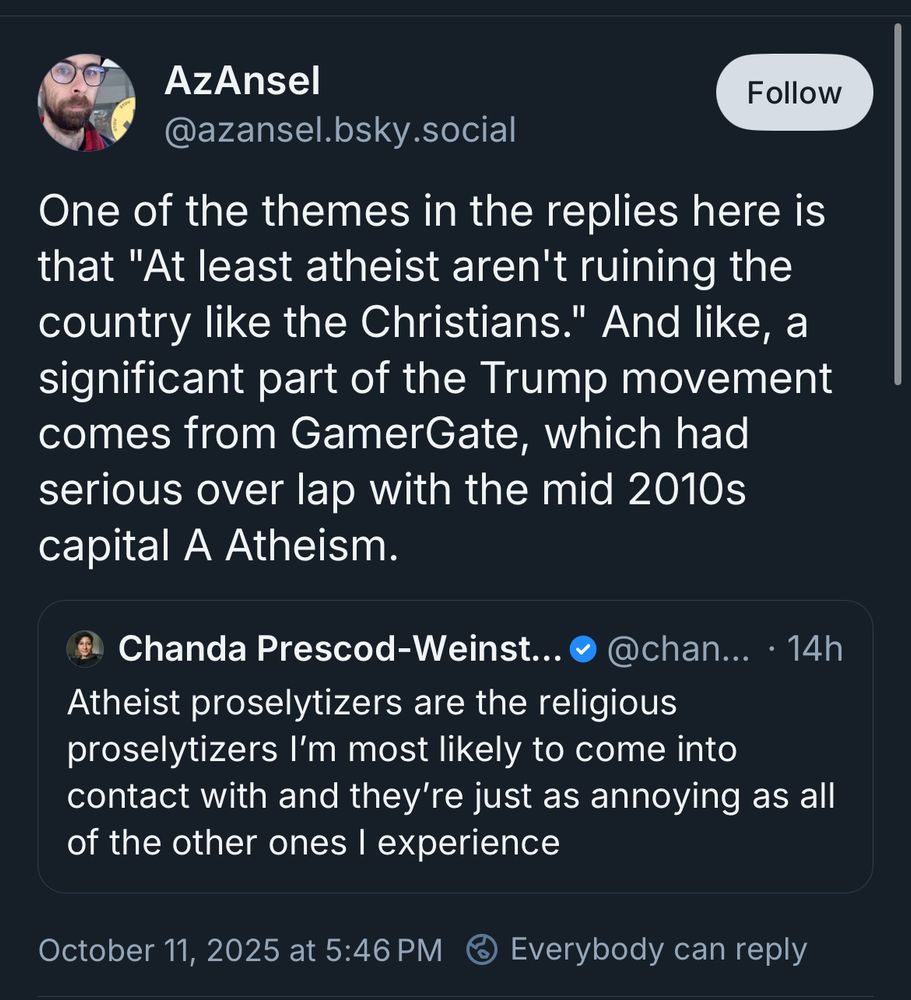
Task: Open Chanda Prescod-Weinst... author name
Action: [339, 649]
